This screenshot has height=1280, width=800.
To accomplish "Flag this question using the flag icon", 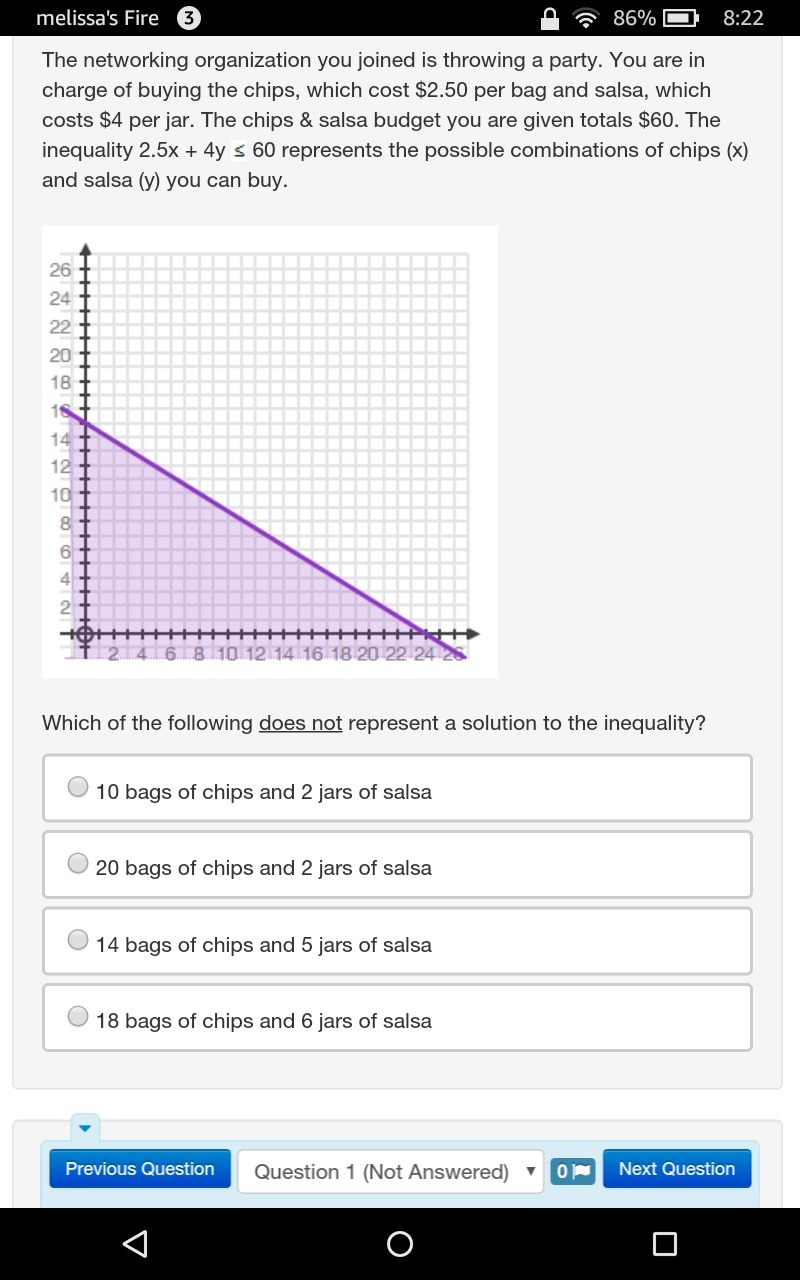I will pyautogui.click(x=573, y=1171).
